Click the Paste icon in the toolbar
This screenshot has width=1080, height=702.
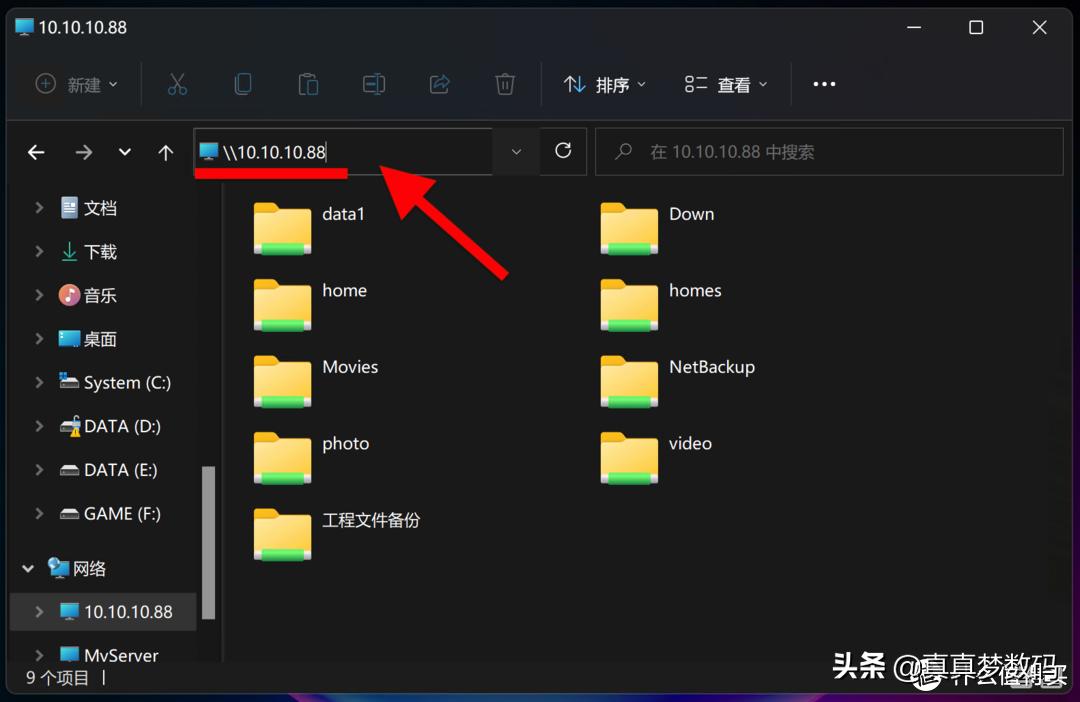tap(308, 84)
